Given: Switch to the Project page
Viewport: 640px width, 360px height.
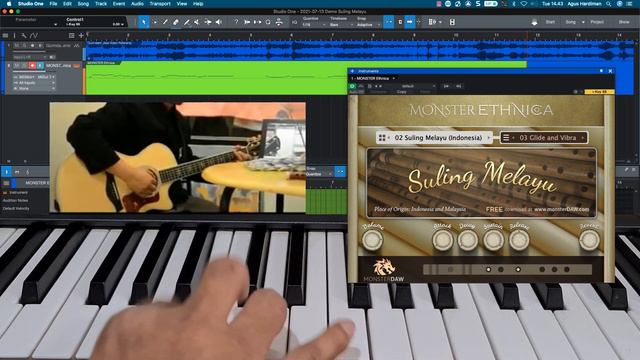Looking at the screenshot, I should [x=597, y=22].
